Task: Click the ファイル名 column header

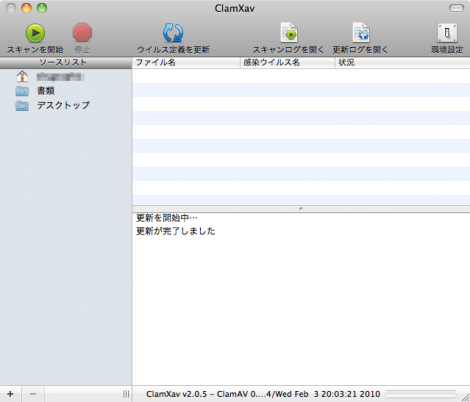Action: [186, 63]
